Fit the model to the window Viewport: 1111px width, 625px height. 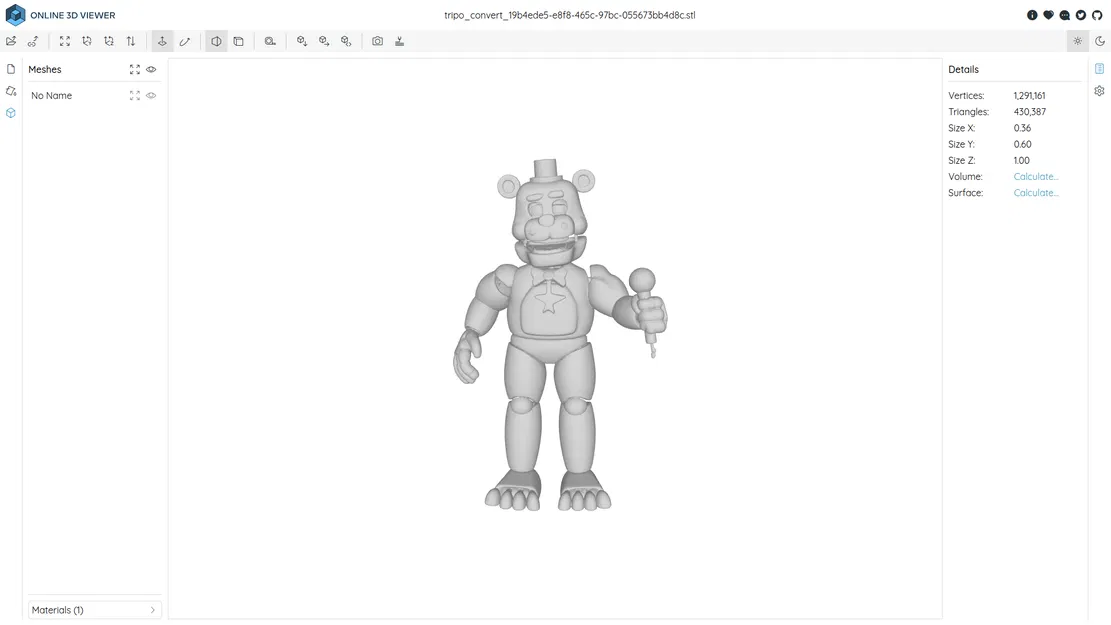click(x=64, y=41)
